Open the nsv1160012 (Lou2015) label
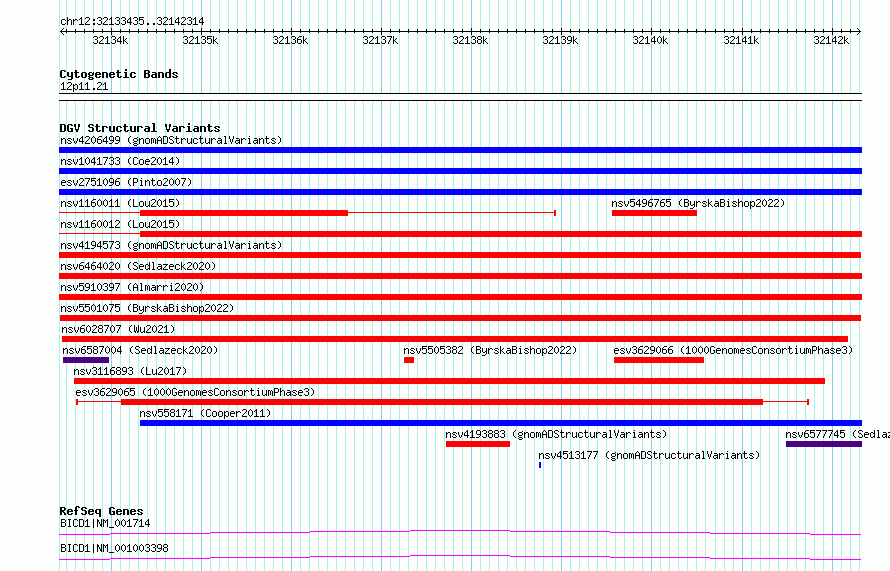This screenshot has width=890, height=571. click(x=120, y=224)
